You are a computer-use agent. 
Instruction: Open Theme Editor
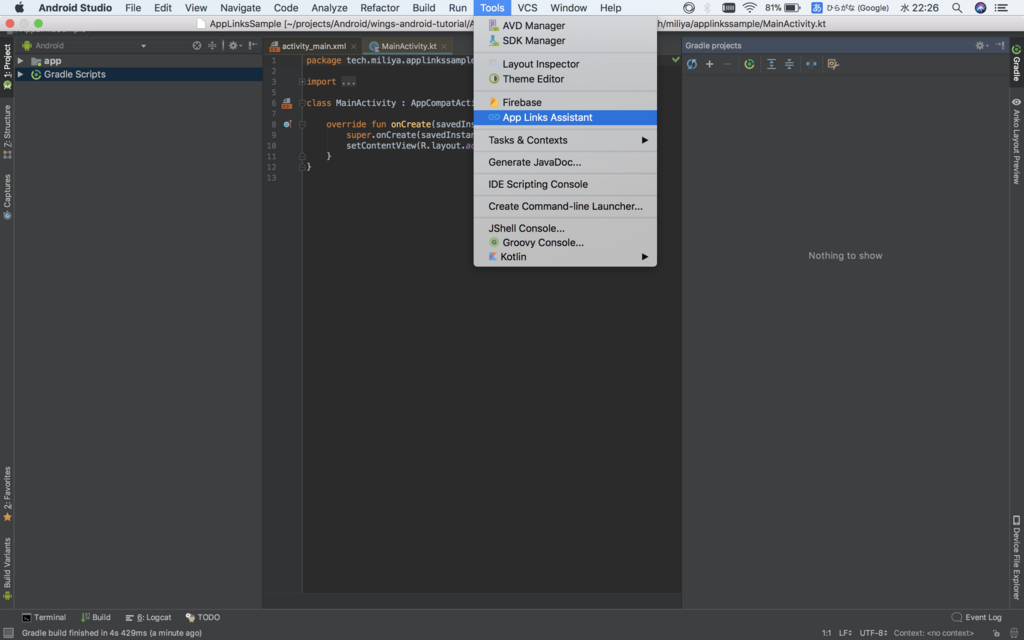pyautogui.click(x=565, y=79)
